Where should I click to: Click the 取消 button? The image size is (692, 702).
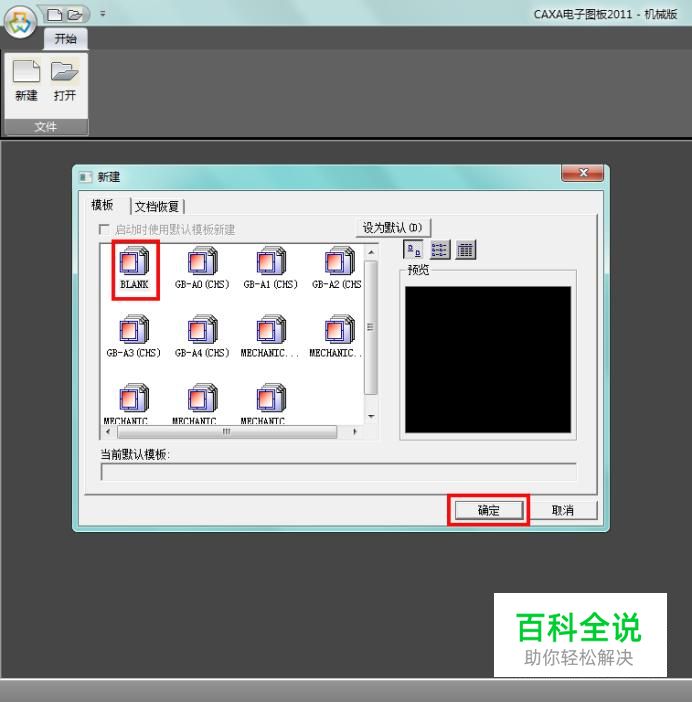[x=563, y=510]
